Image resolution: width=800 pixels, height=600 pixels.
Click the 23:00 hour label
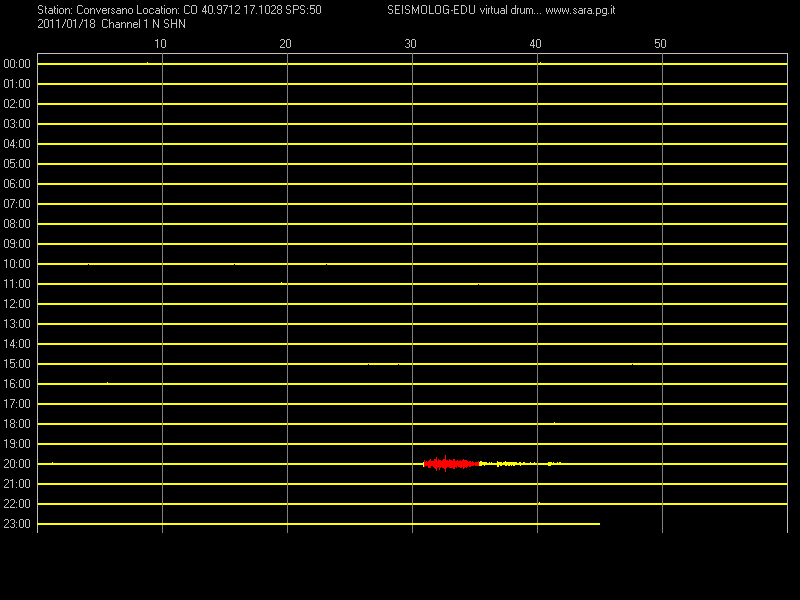click(17, 524)
